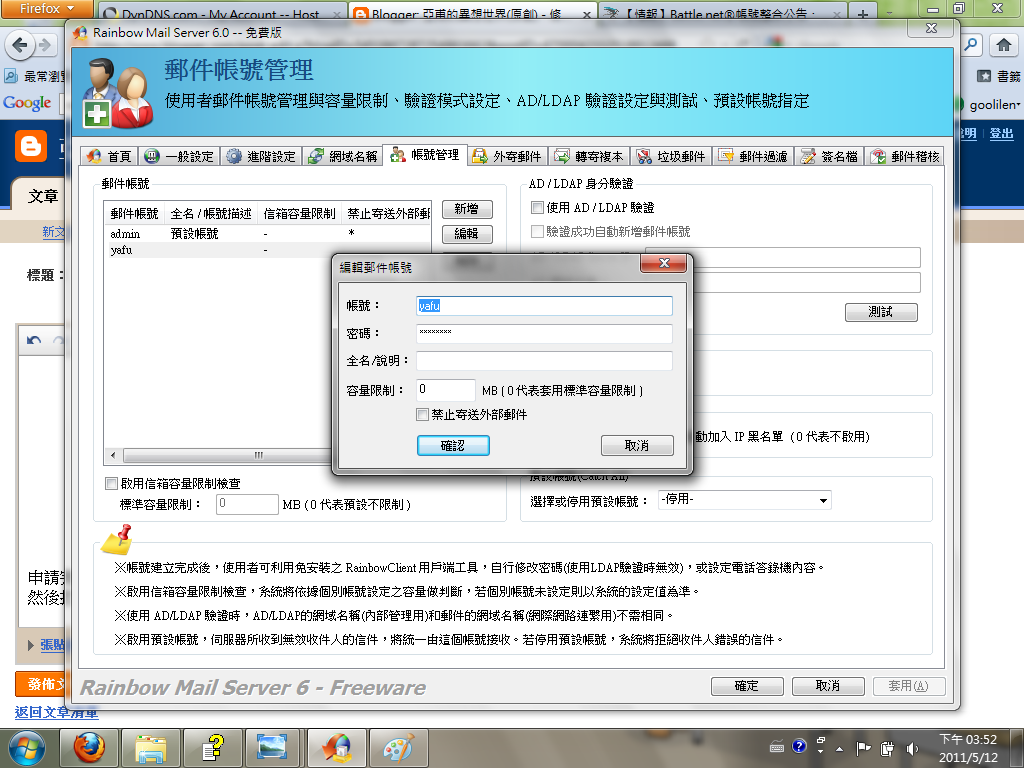
Task: Open the 選擇或停用預設帳號 dropdown
Action: click(x=744, y=500)
